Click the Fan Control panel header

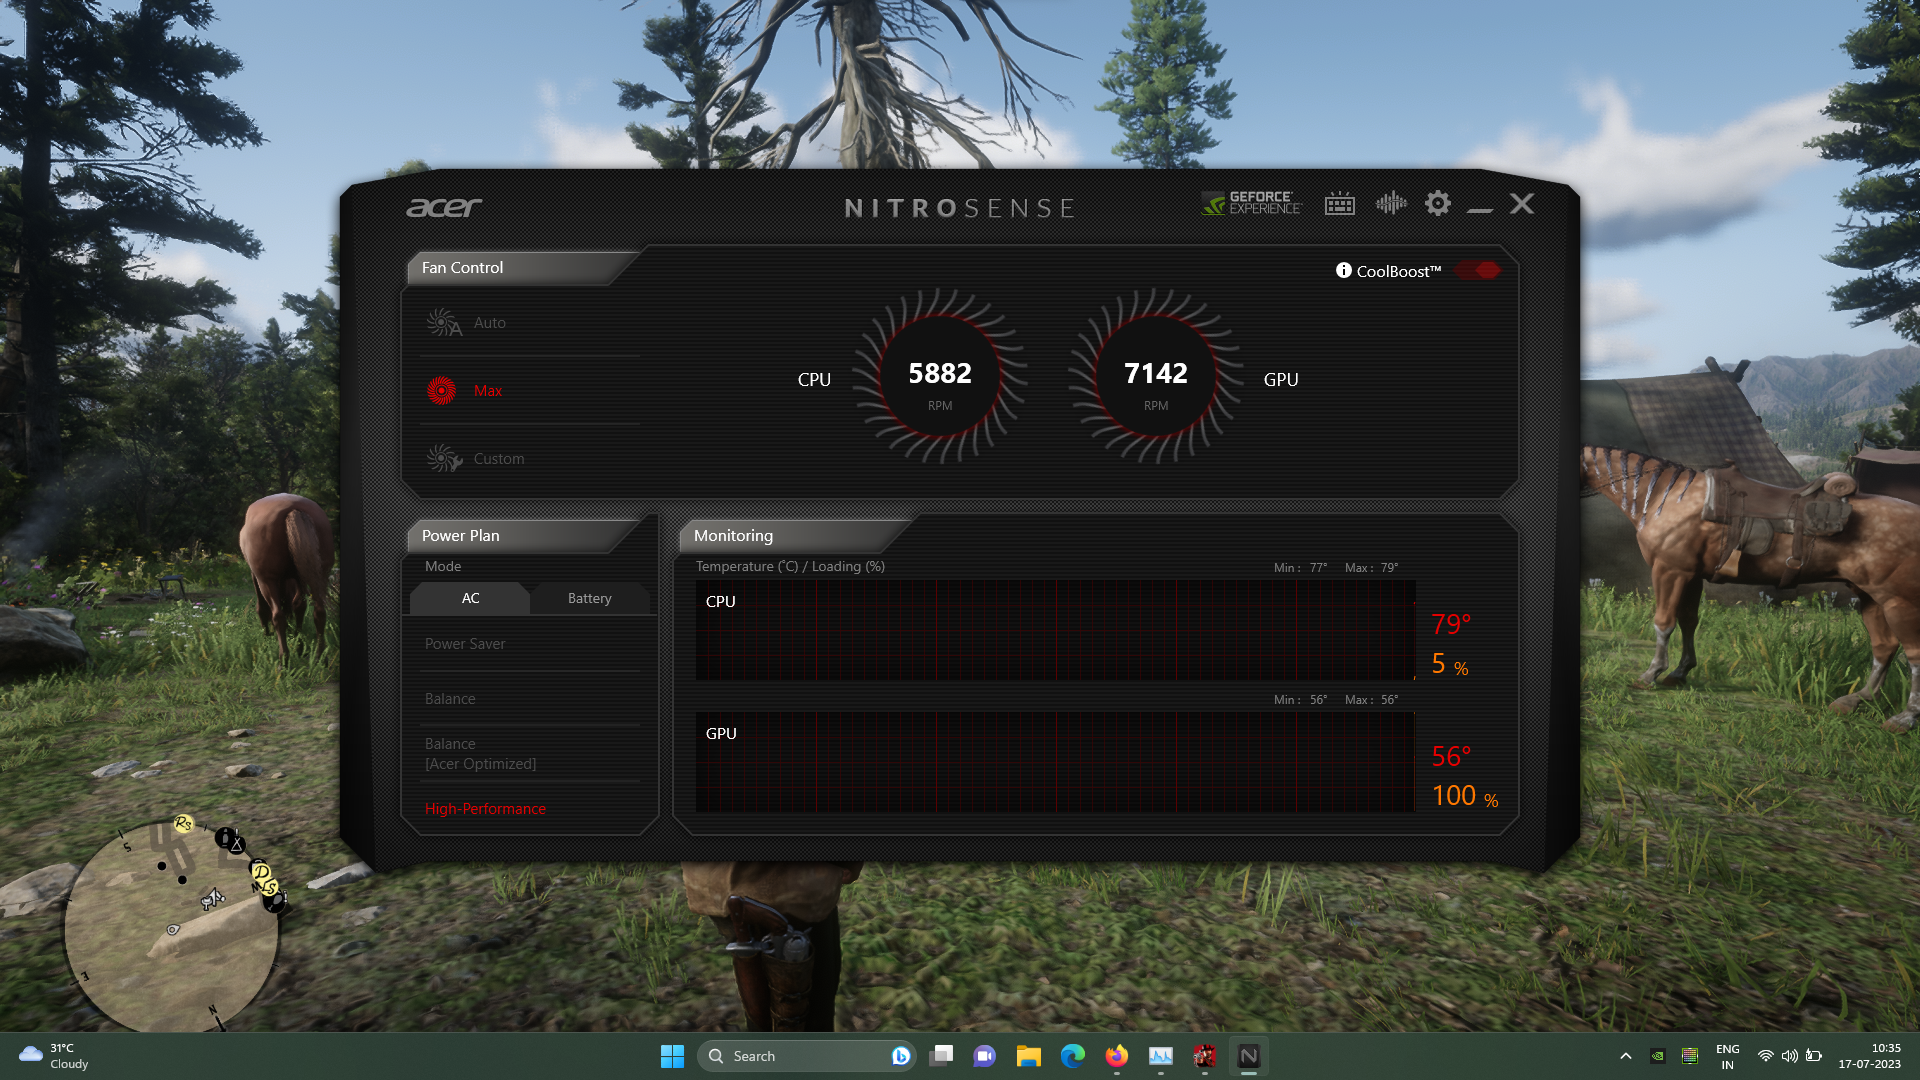pos(522,268)
